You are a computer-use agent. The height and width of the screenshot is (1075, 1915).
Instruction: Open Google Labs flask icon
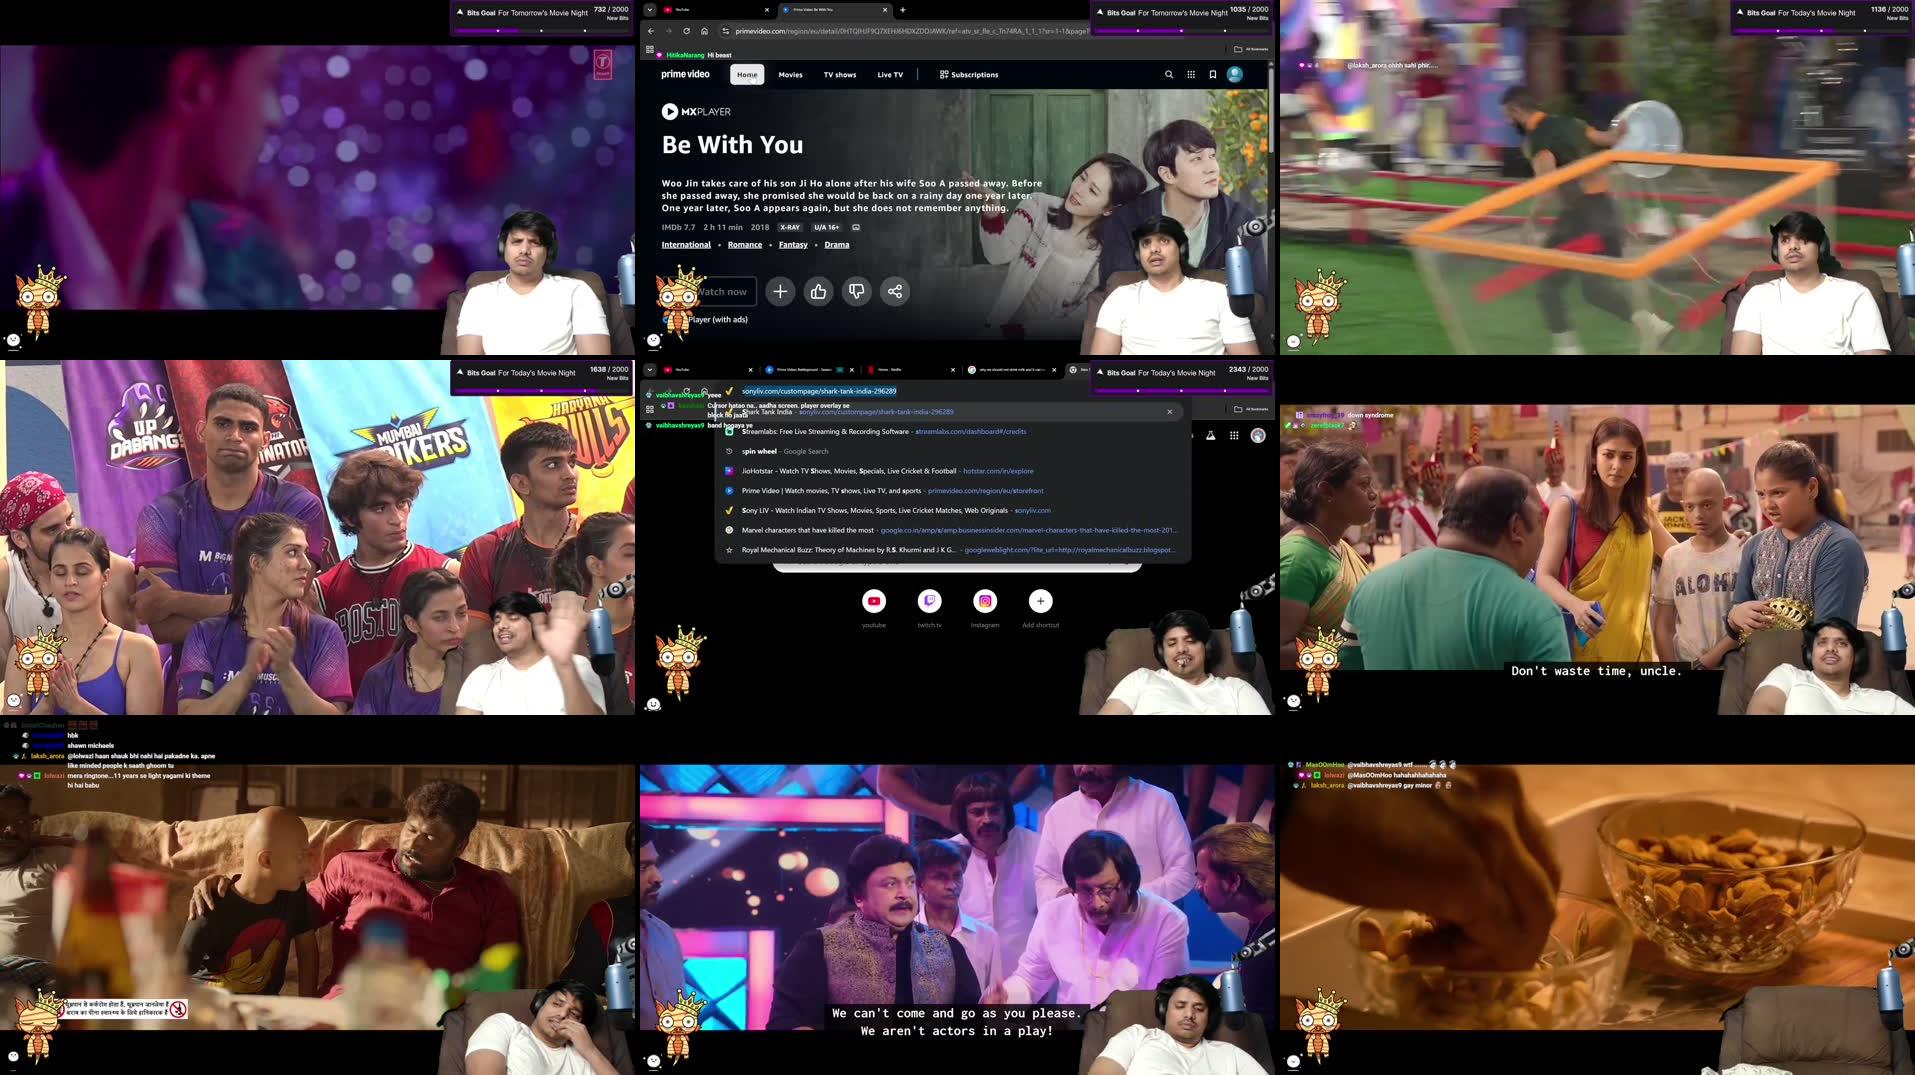pos(1210,435)
